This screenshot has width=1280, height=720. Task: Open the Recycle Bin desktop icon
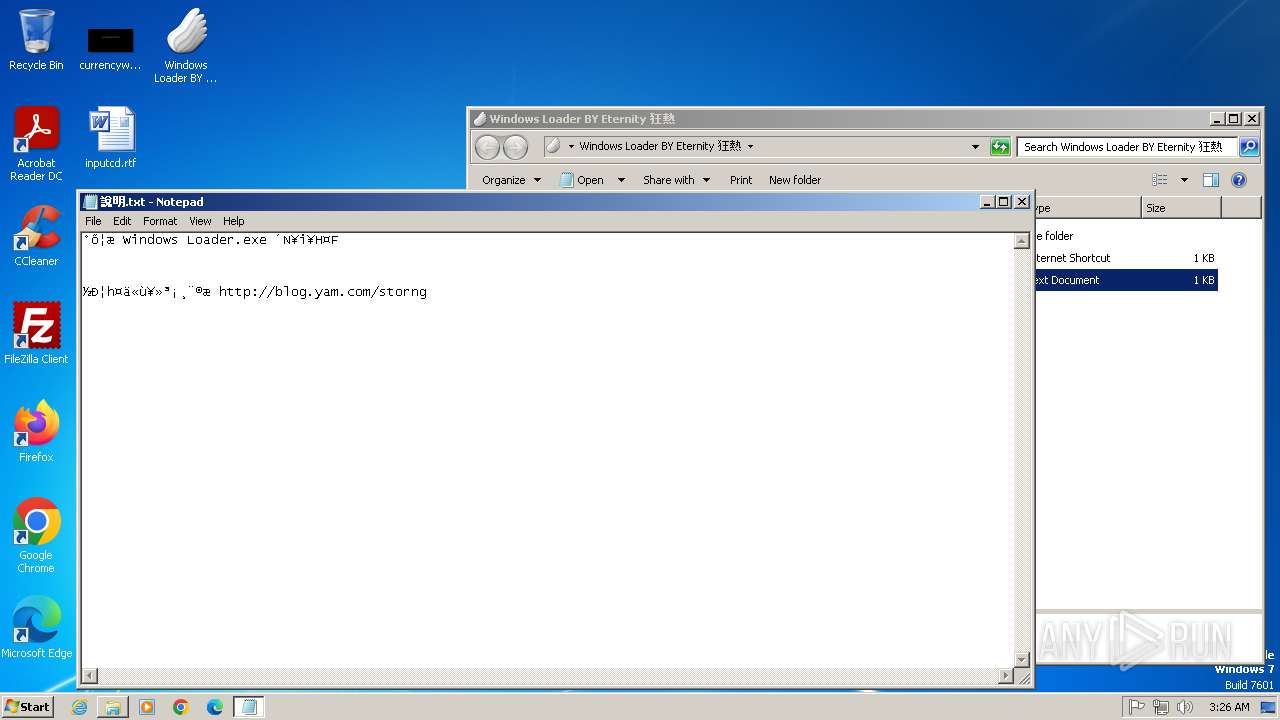[36, 40]
